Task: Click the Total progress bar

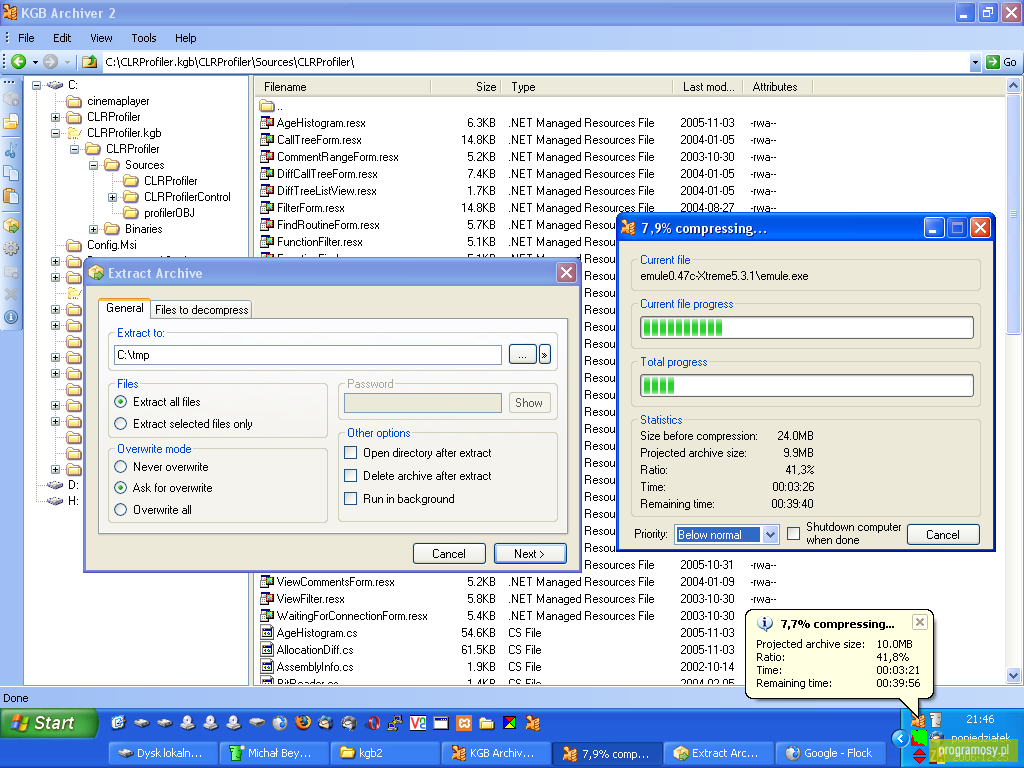Action: (x=807, y=385)
